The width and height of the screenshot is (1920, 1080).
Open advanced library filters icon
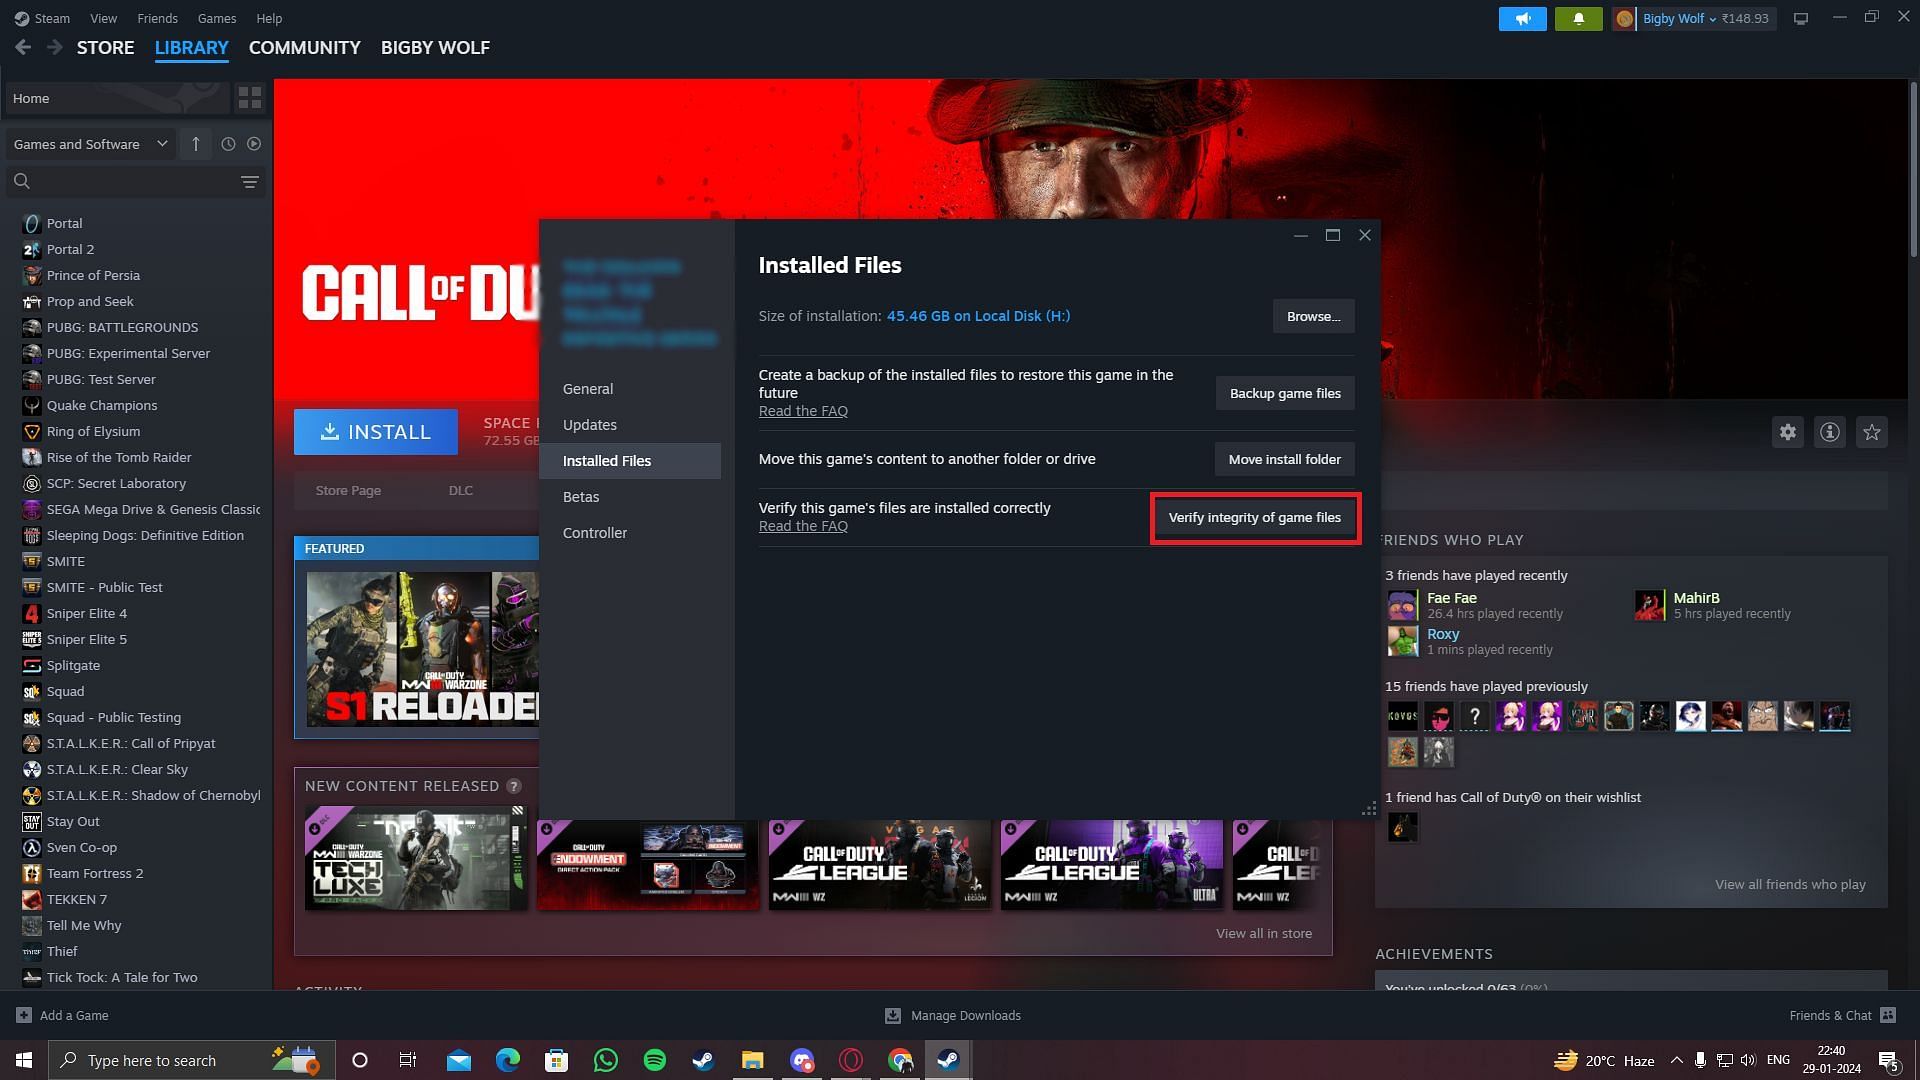coord(249,181)
